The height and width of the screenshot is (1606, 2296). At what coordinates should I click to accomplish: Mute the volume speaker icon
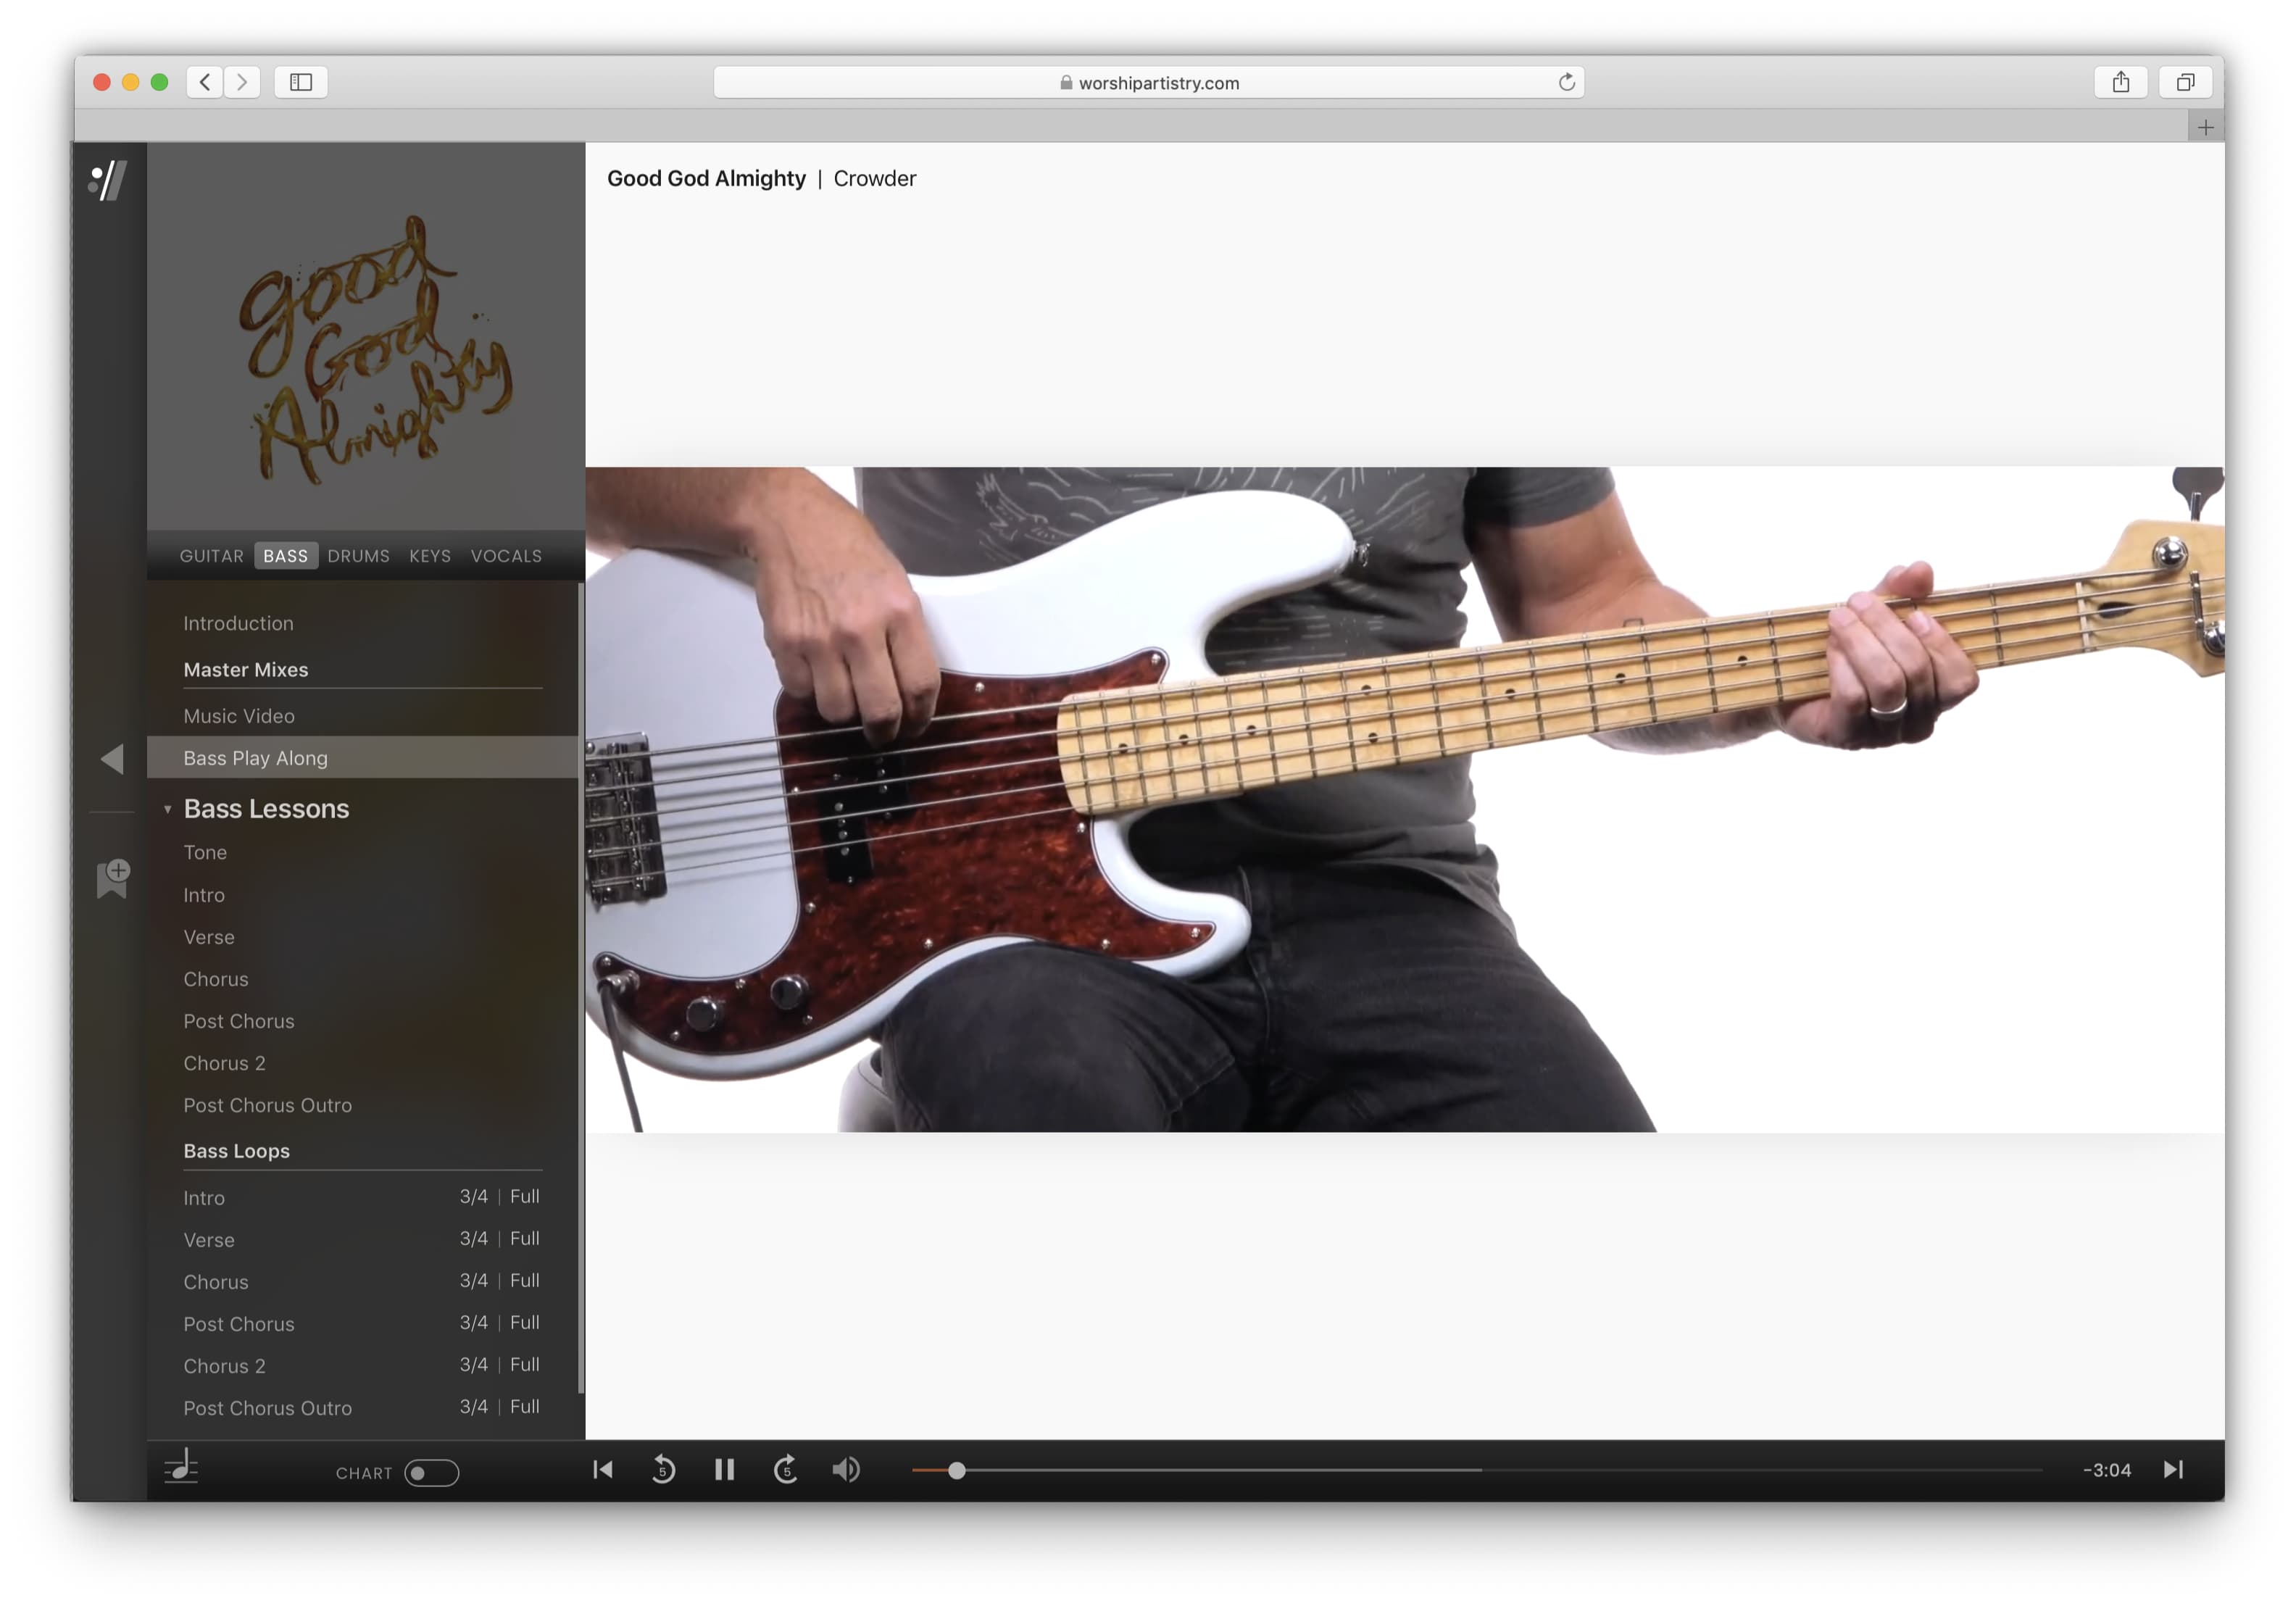[846, 1470]
